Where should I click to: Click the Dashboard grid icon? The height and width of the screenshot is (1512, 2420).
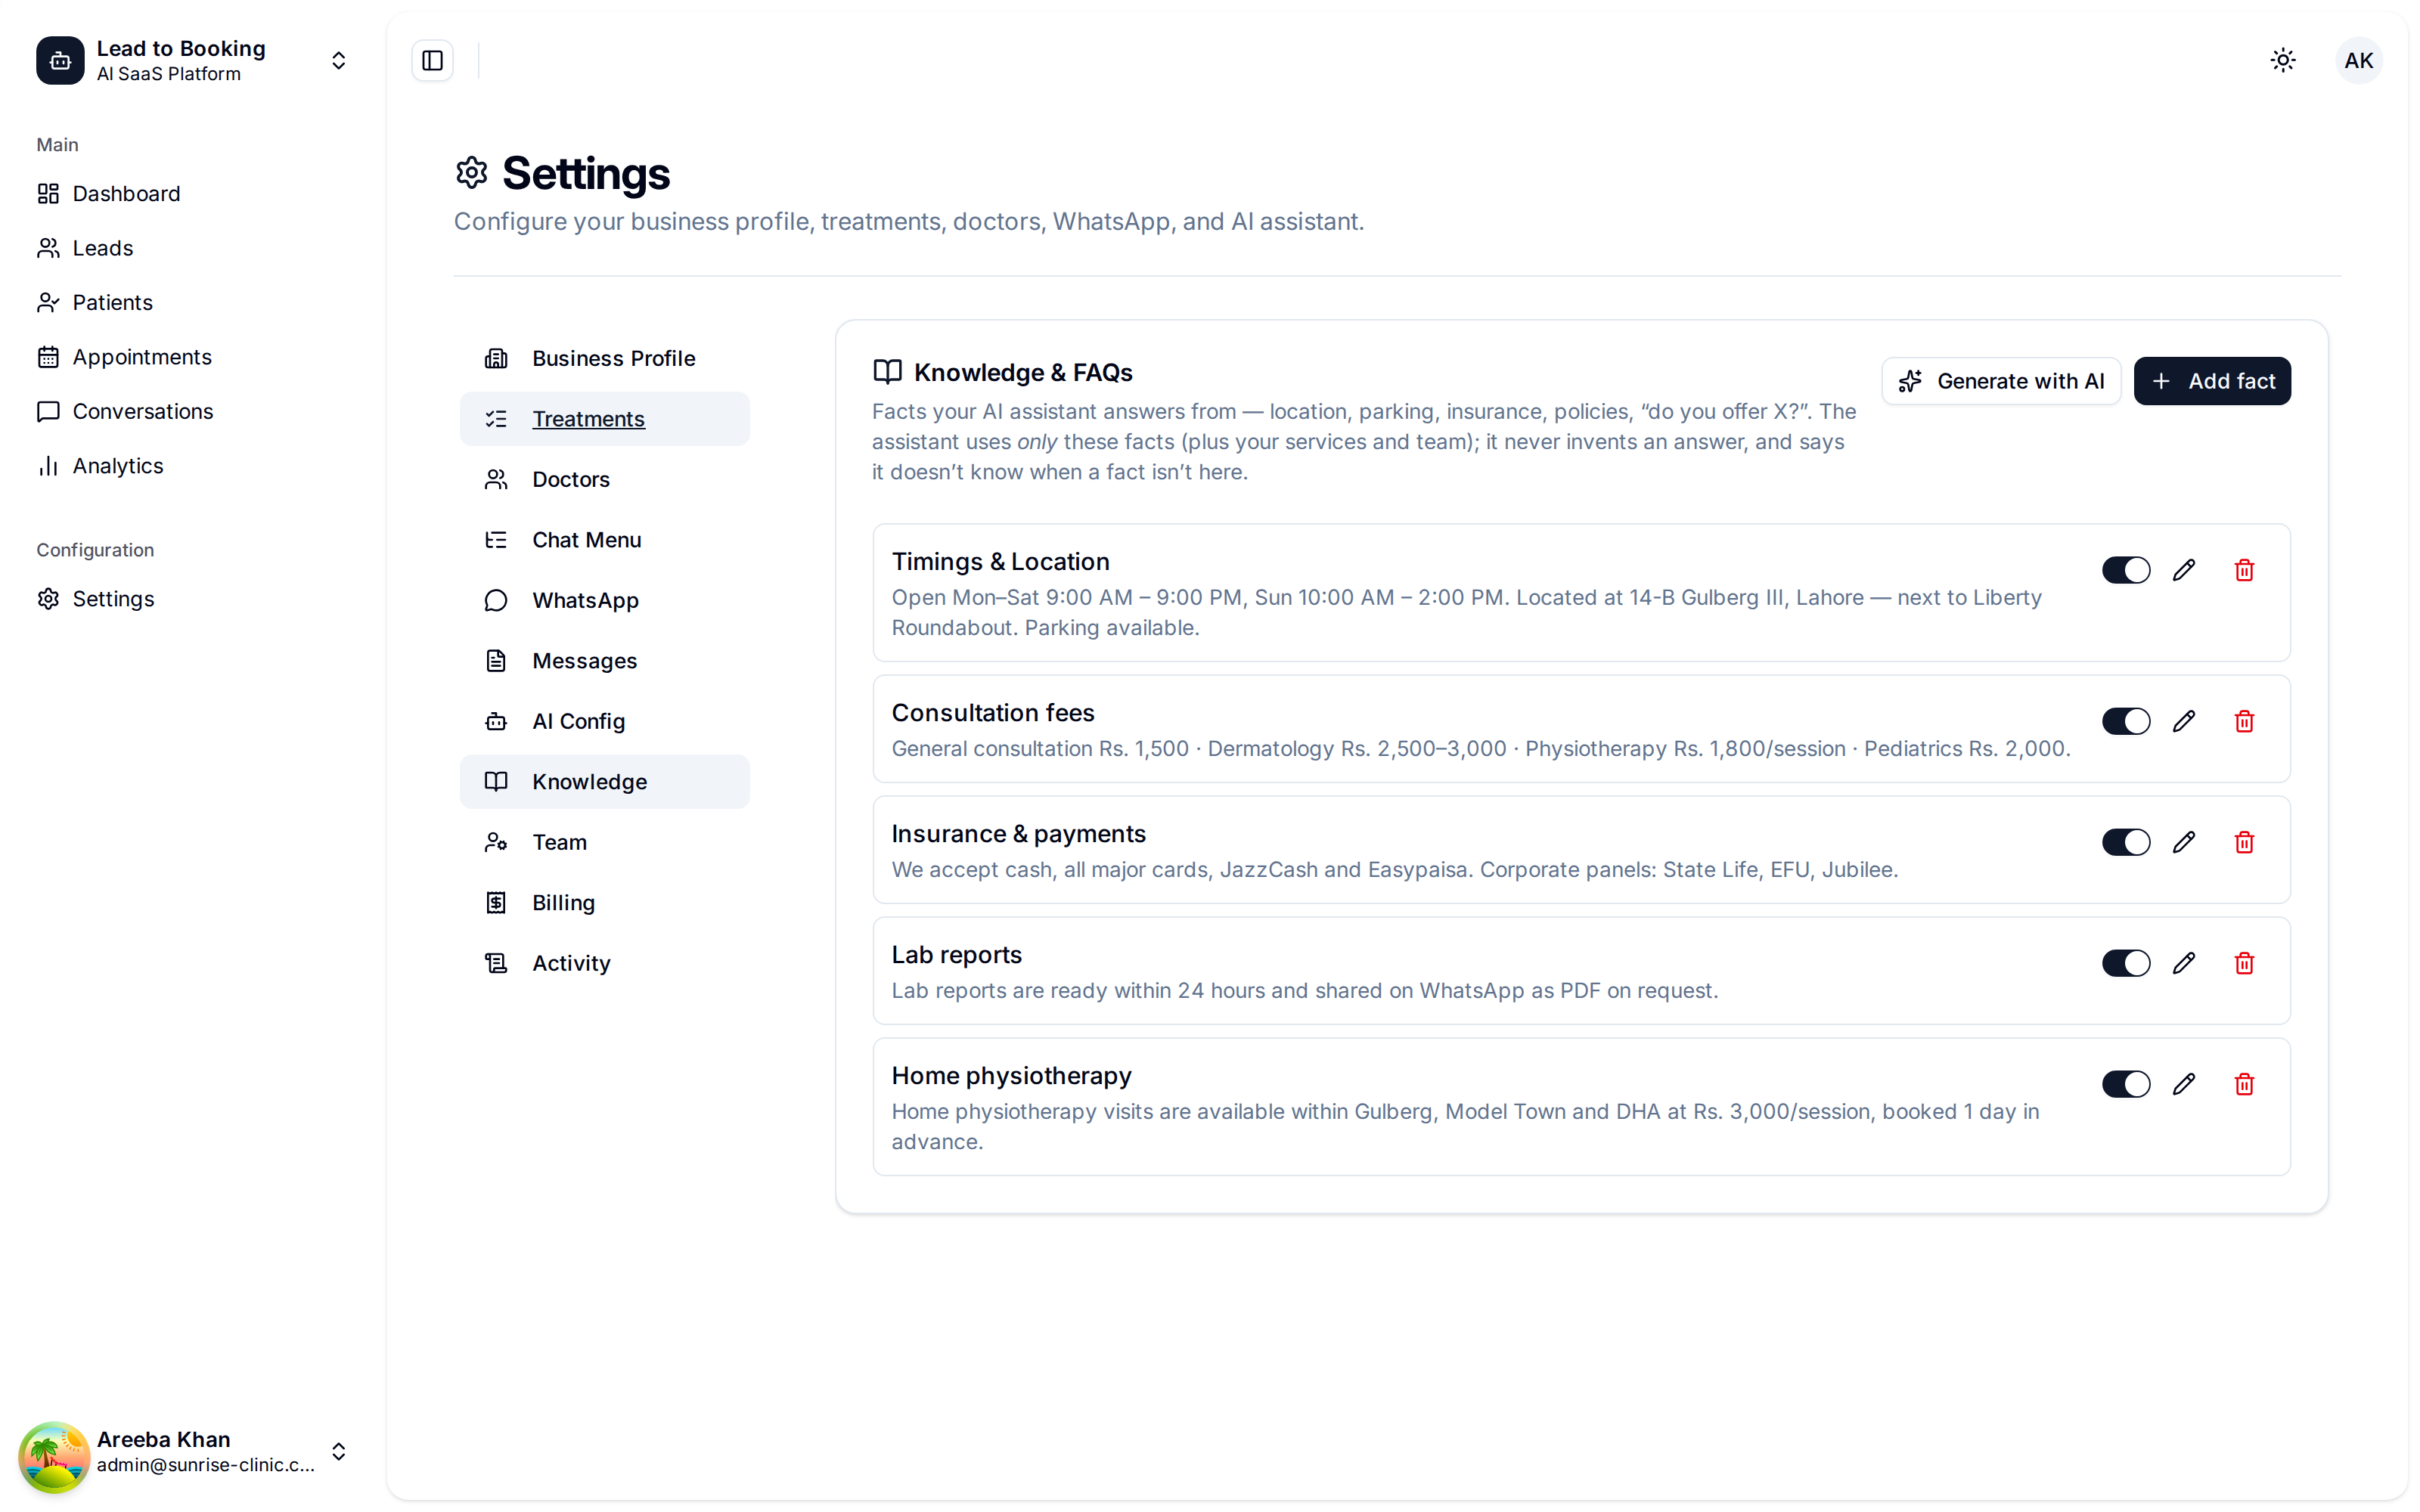click(48, 193)
